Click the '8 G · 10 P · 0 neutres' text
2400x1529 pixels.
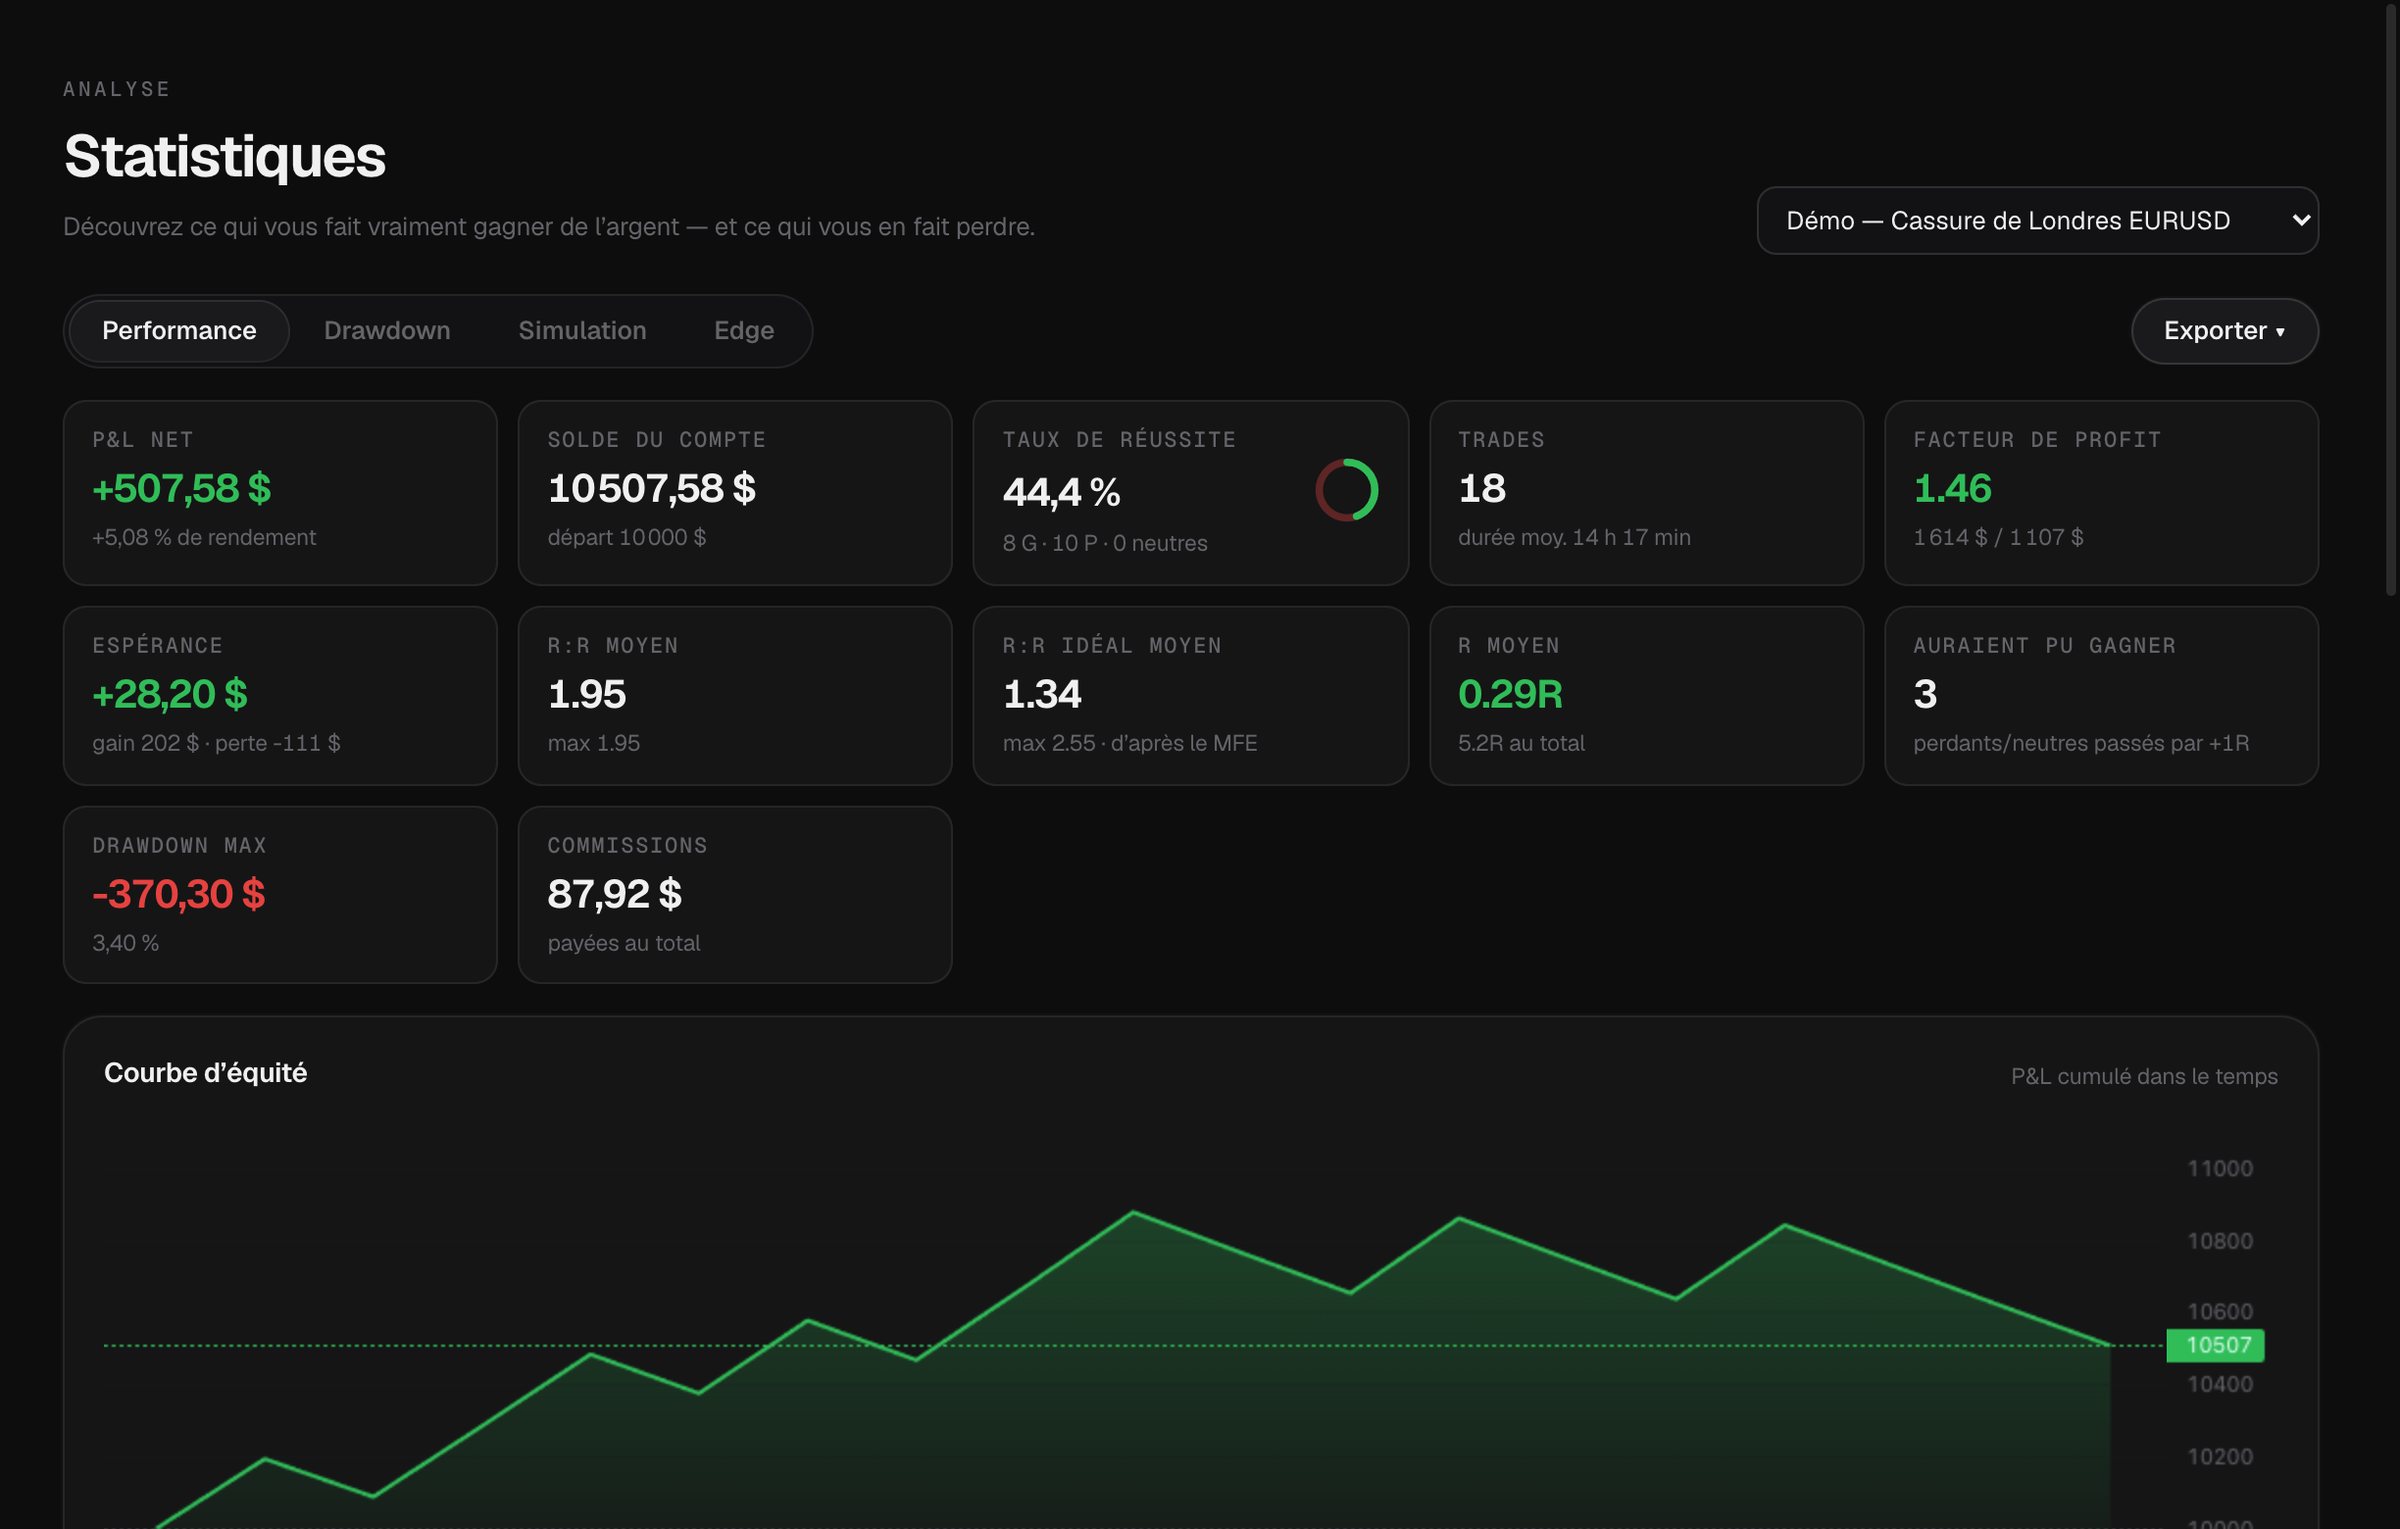point(1105,543)
